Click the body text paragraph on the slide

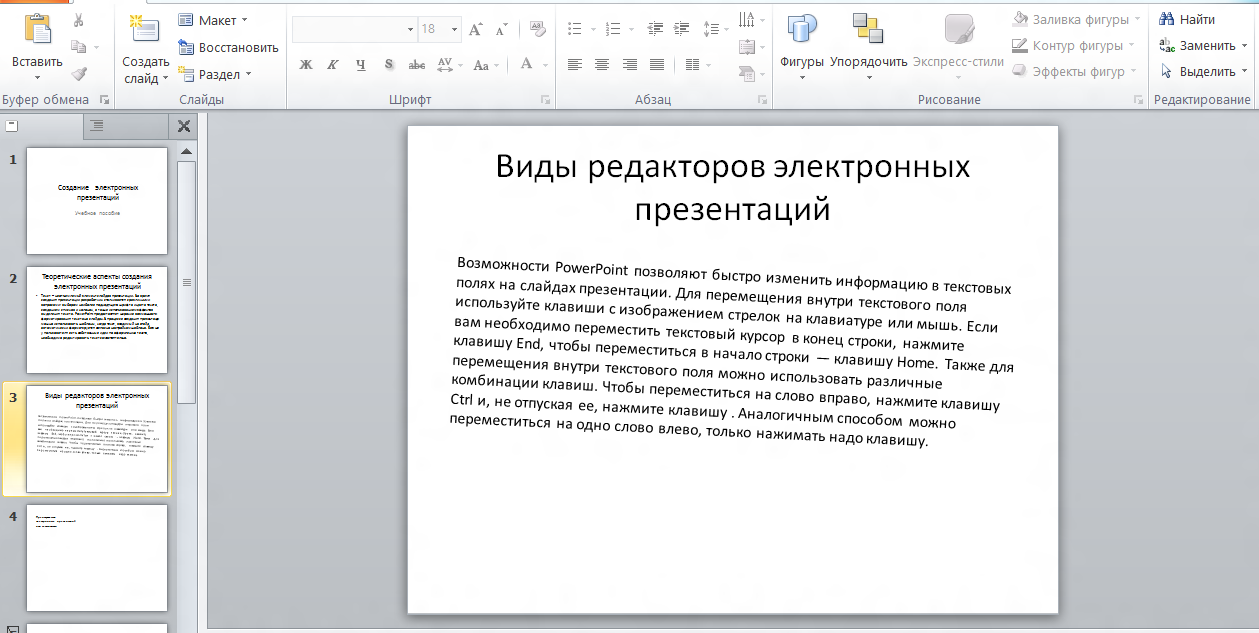731,352
